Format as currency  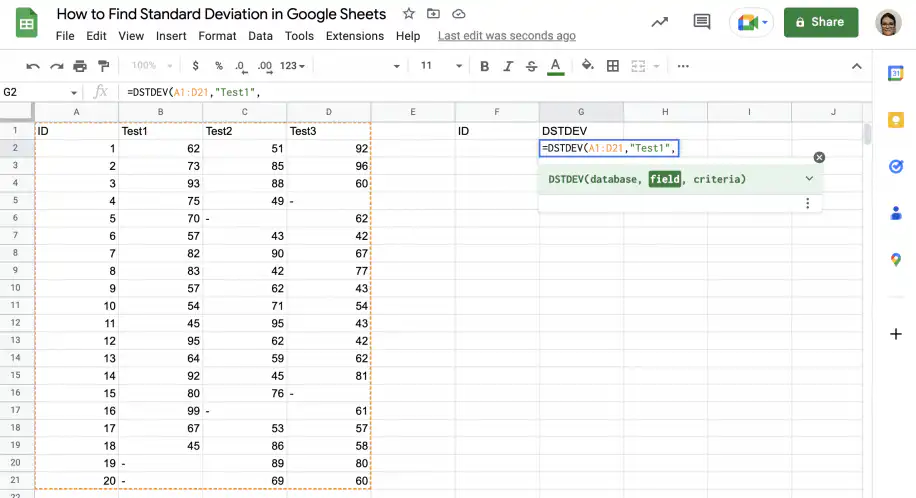[x=196, y=65]
